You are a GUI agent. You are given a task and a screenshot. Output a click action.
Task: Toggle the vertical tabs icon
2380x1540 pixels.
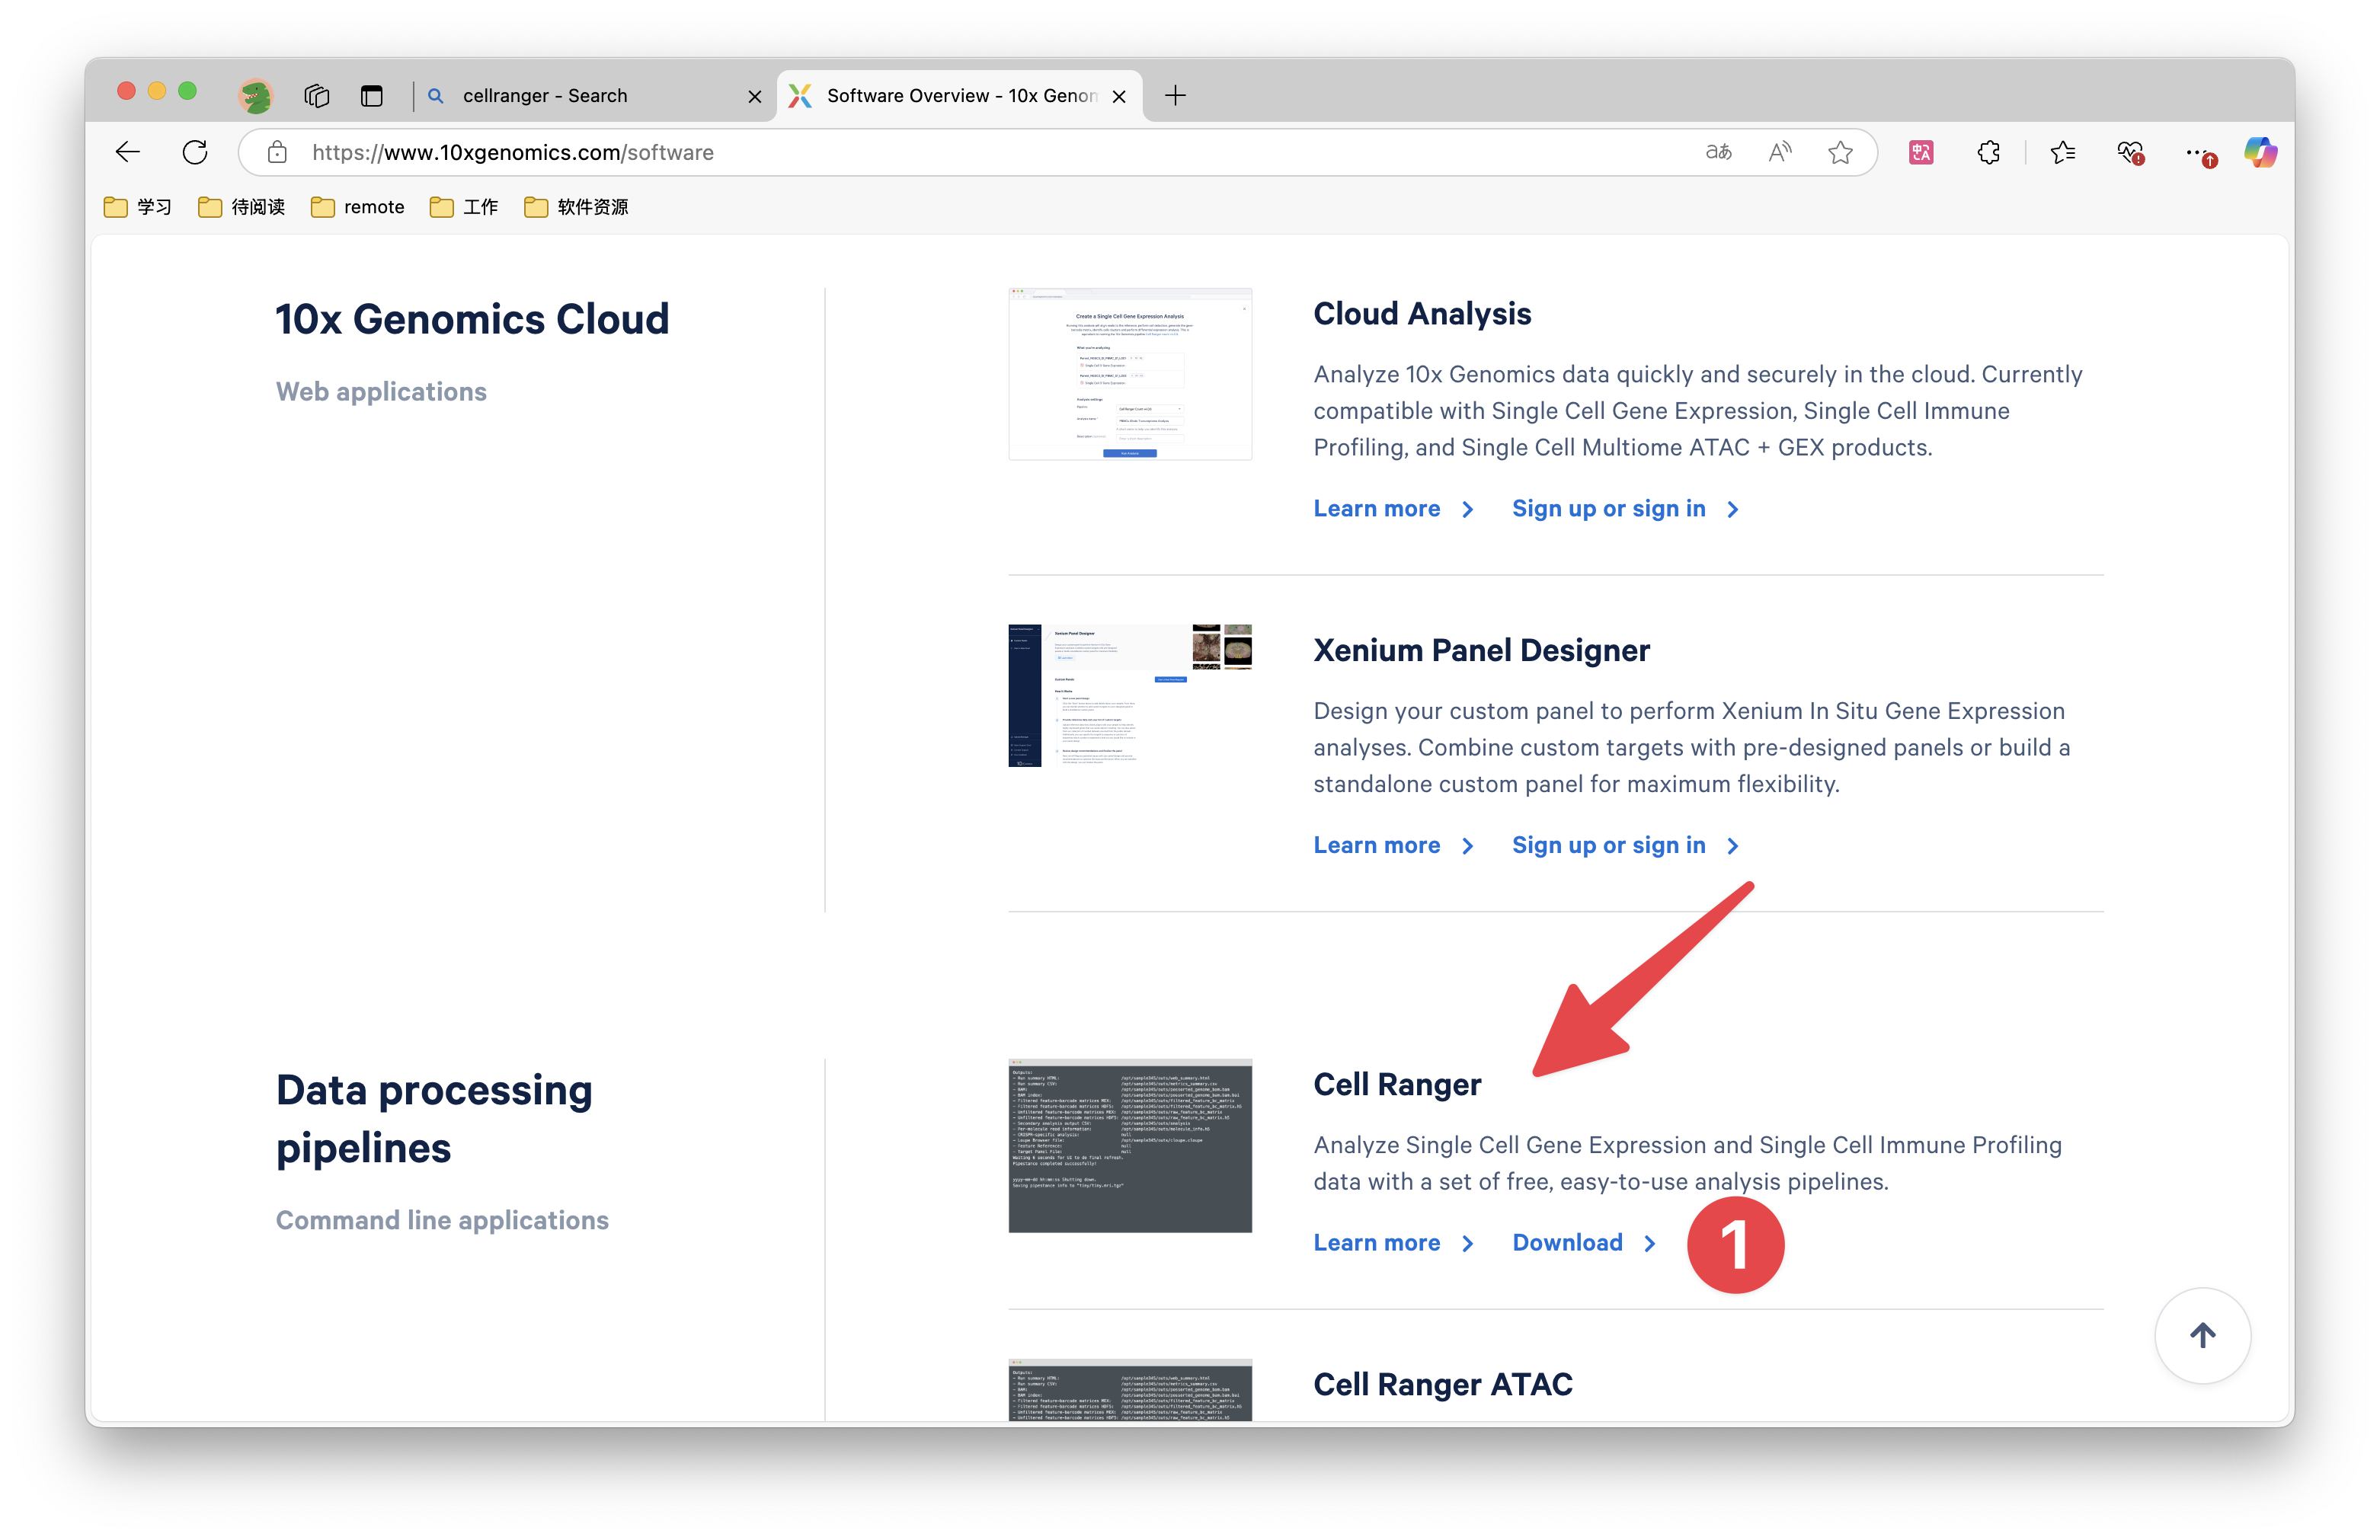tap(372, 95)
